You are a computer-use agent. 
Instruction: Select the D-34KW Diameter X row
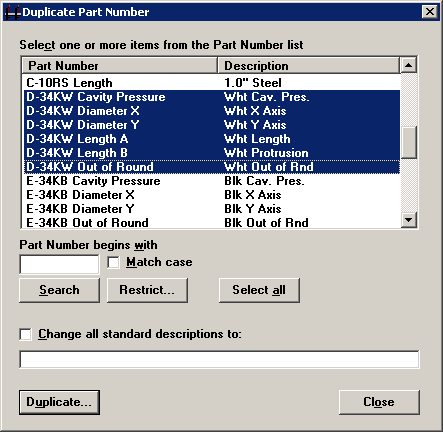[212, 111]
